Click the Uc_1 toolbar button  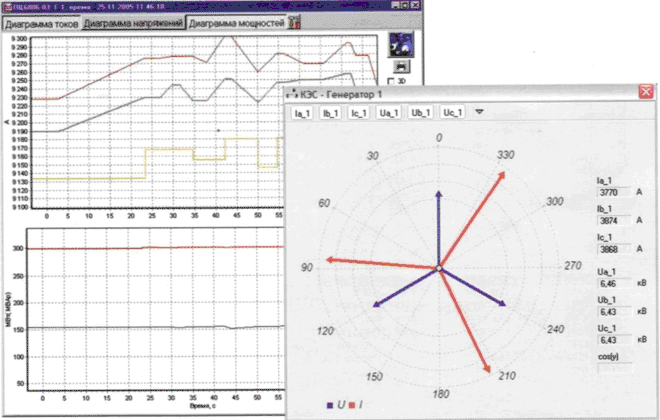tap(452, 113)
